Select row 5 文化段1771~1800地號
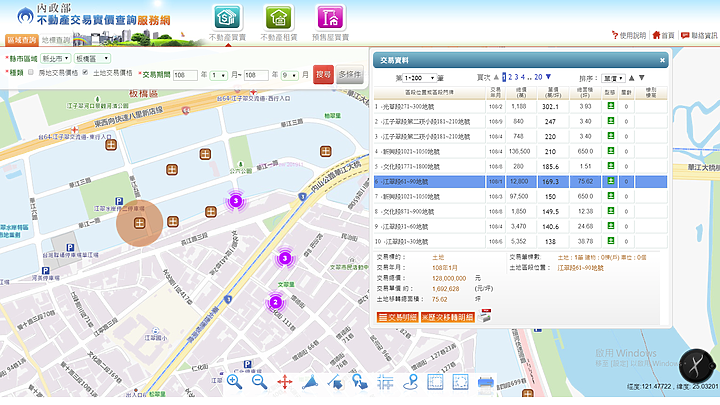 (520, 166)
